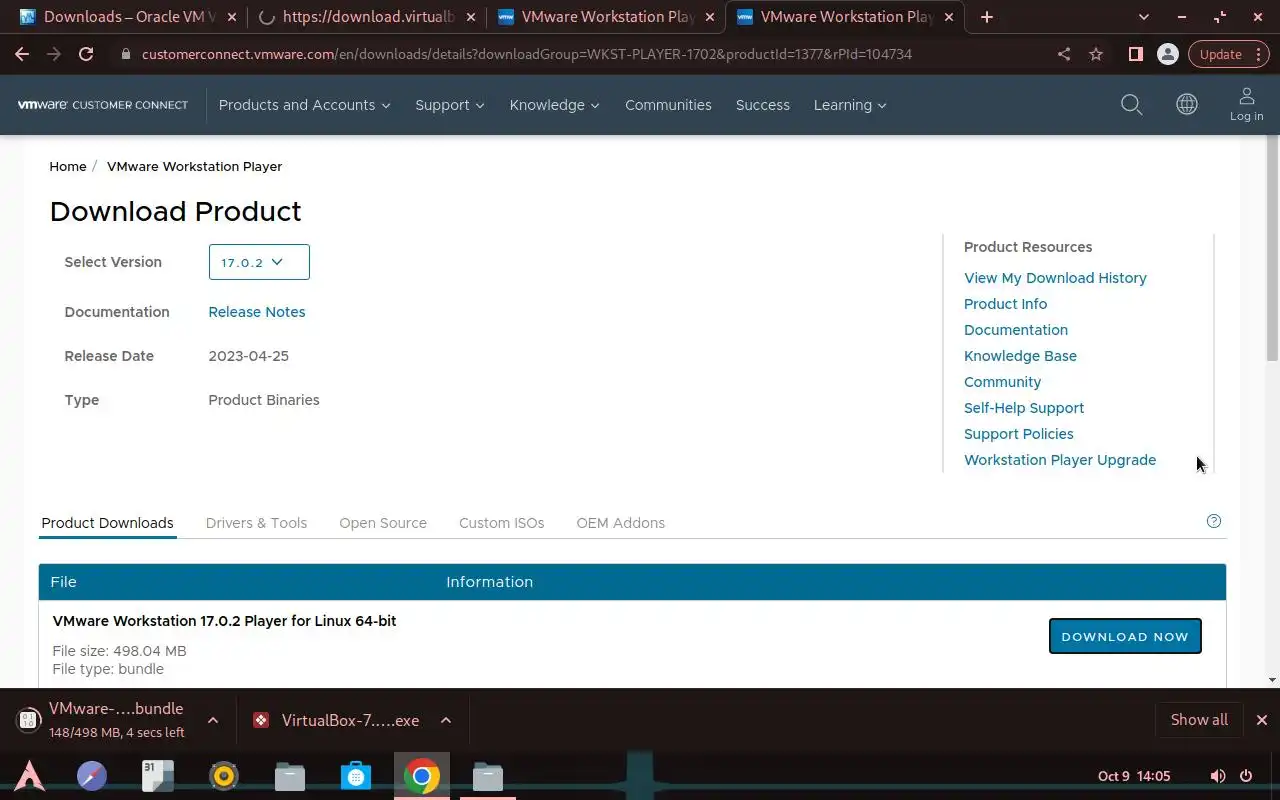Open the Chrome profile avatar icon

(1167, 54)
